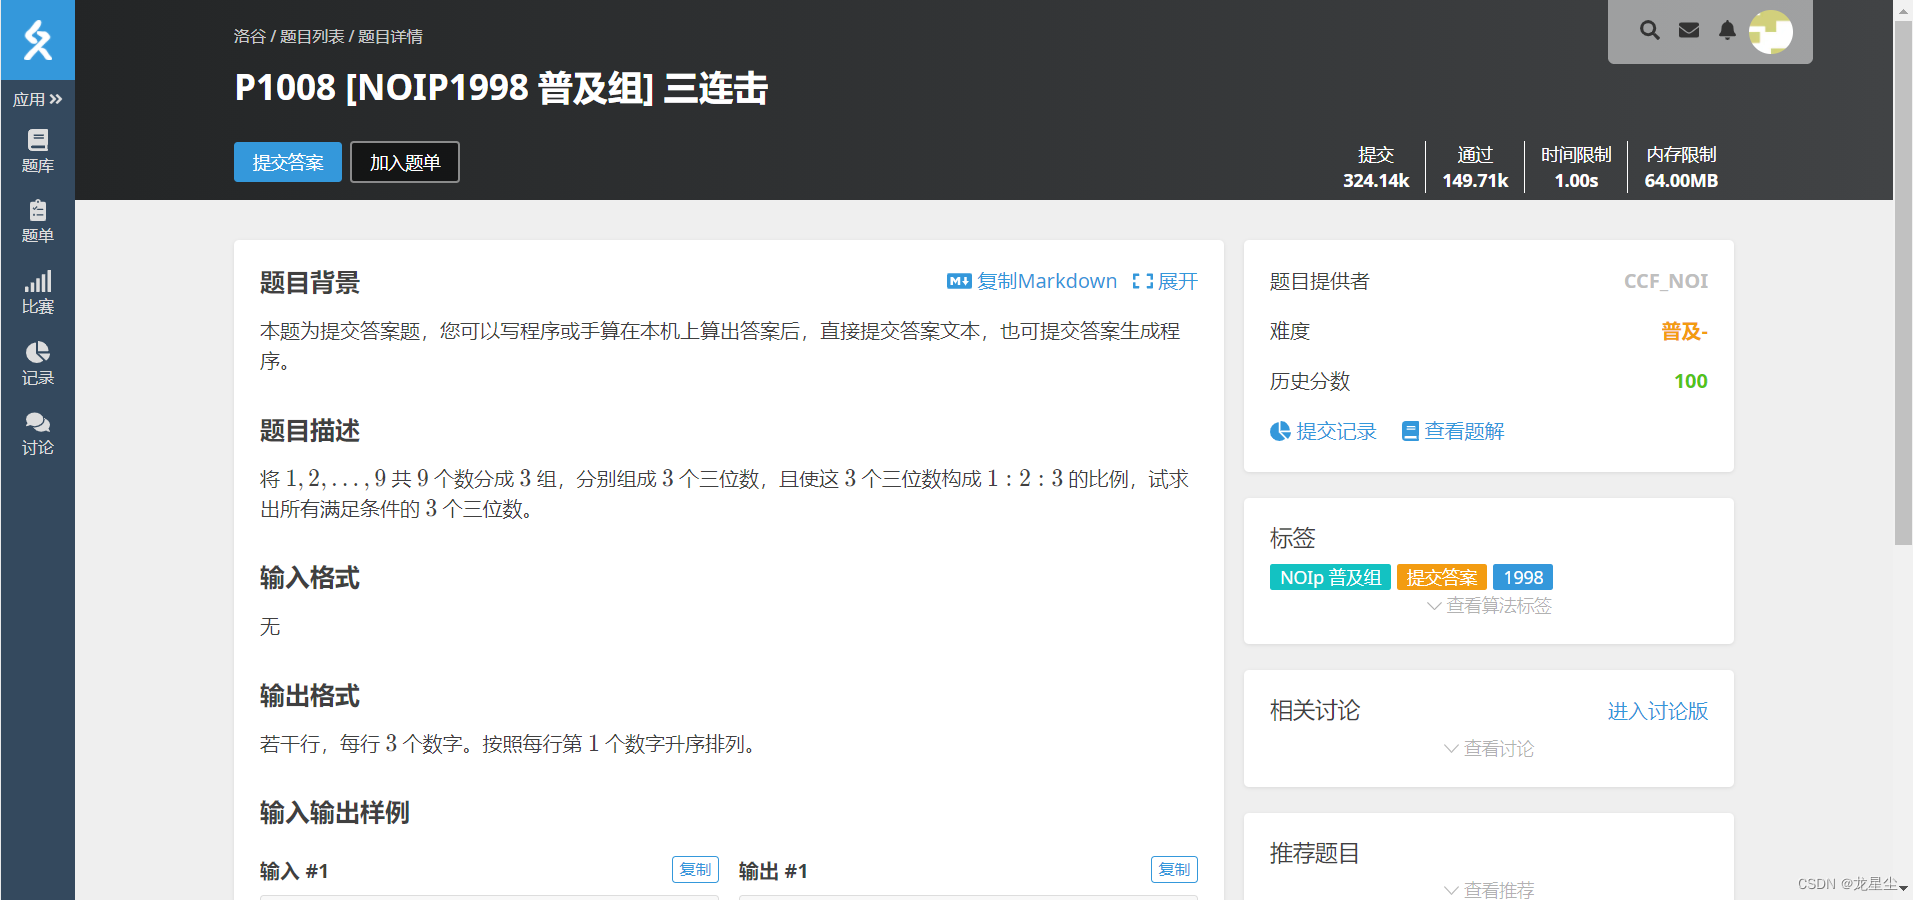The width and height of the screenshot is (1913, 900).
Task: Expand 查看算法标签 algorithm tags
Action: click(x=1489, y=606)
